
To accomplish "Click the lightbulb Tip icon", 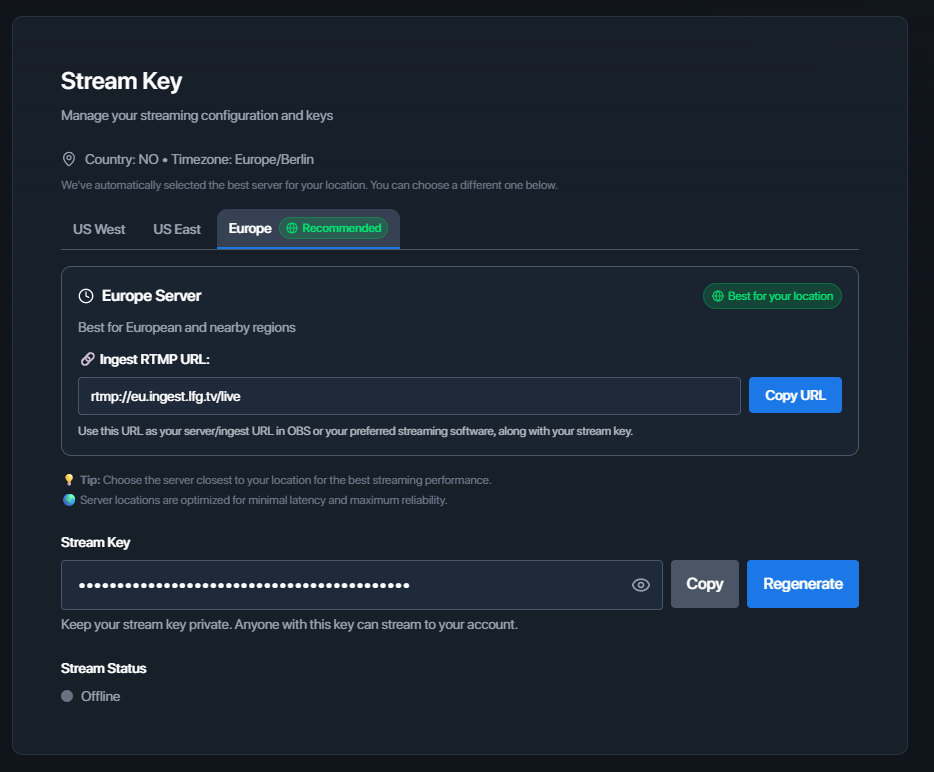I will point(69,480).
